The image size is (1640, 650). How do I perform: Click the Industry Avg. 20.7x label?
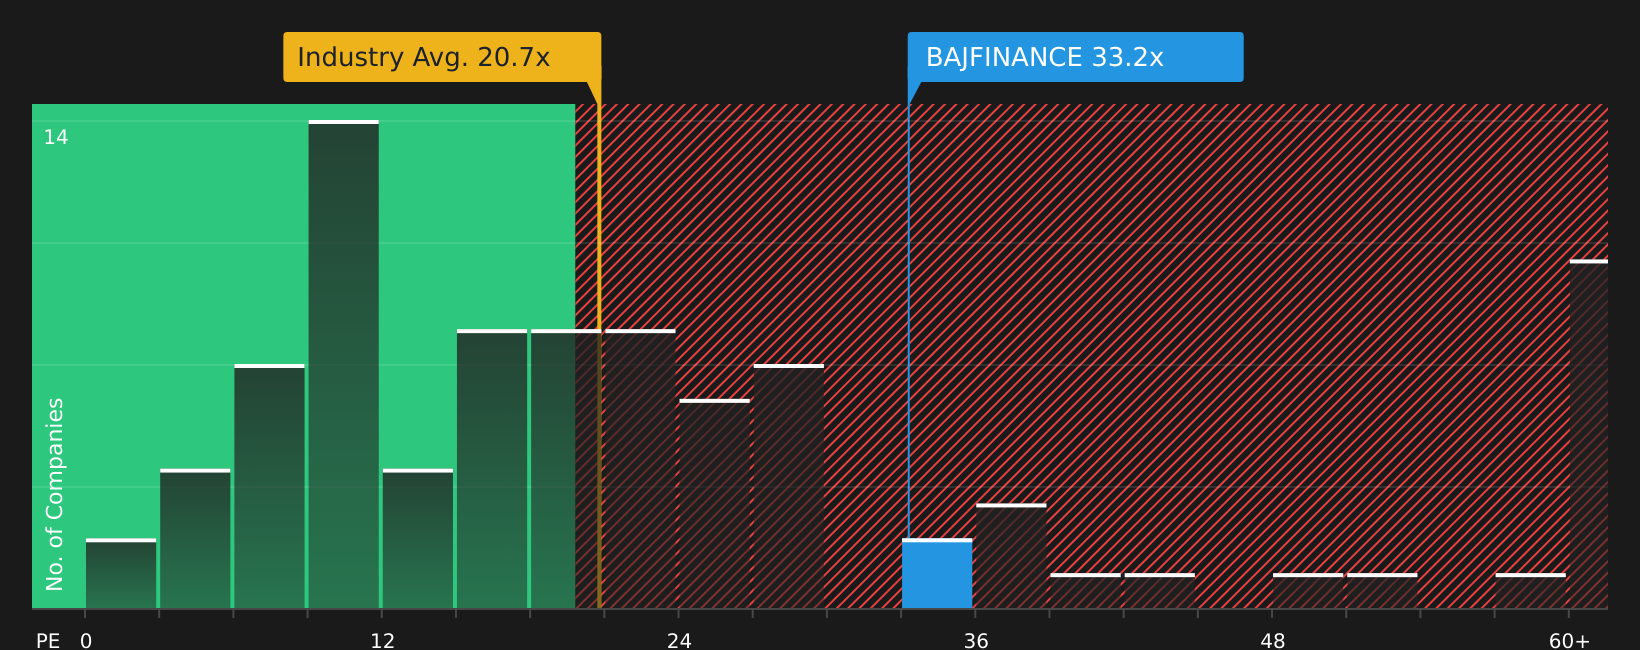tap(442, 57)
